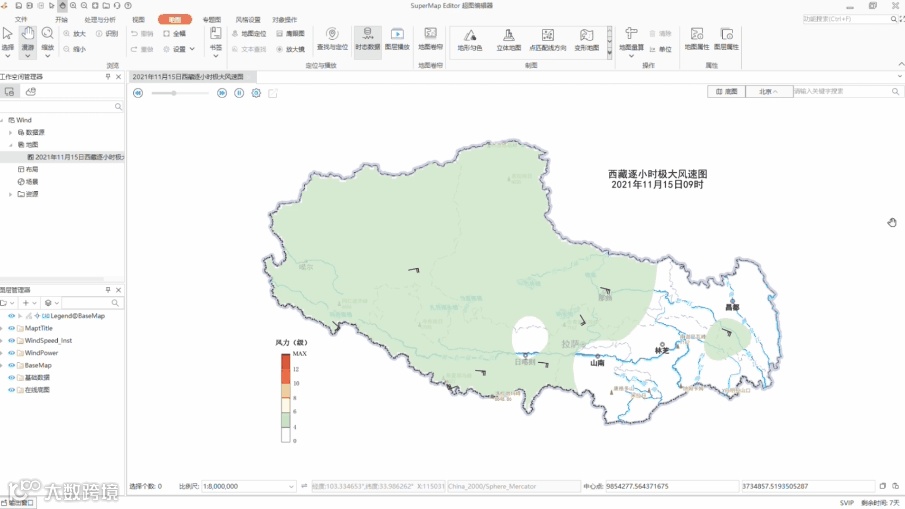Open the scale 1:8,000,000 dropdown

click(291, 486)
